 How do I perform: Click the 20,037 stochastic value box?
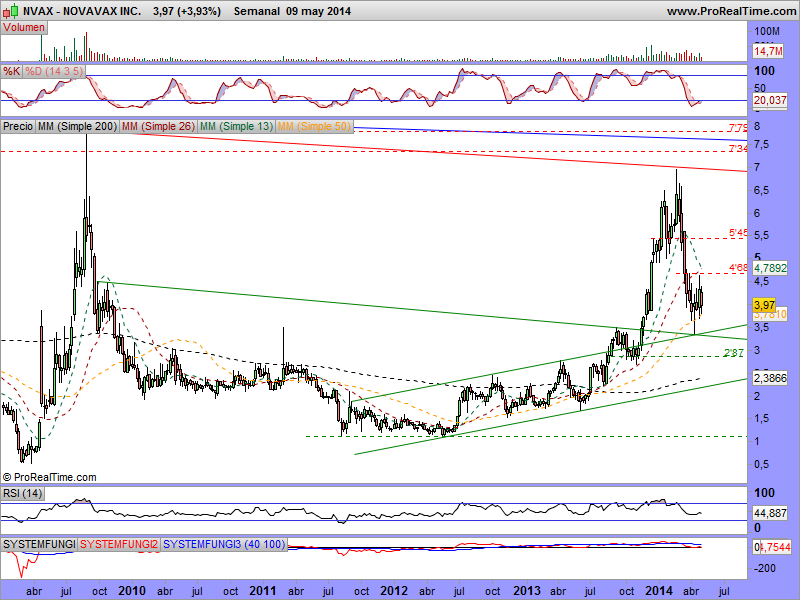click(770, 101)
